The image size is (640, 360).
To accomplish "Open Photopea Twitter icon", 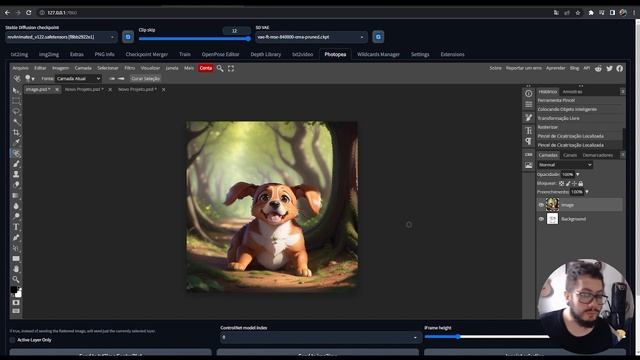I will 609,68.
